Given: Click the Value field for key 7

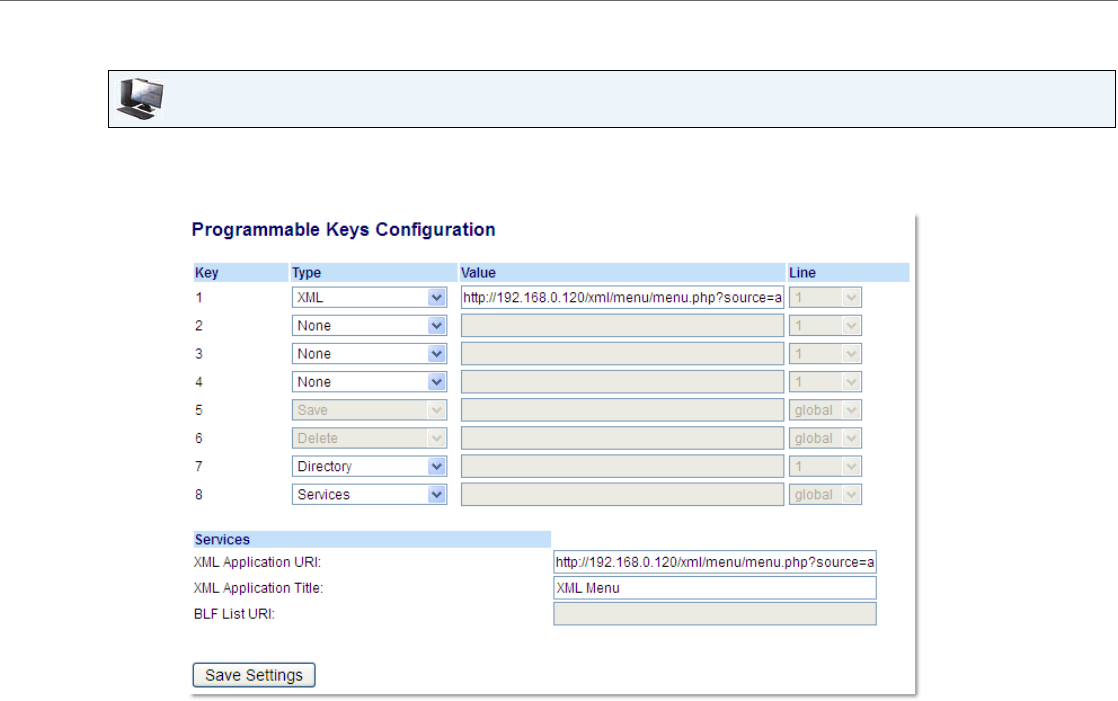Looking at the screenshot, I should tap(622, 466).
